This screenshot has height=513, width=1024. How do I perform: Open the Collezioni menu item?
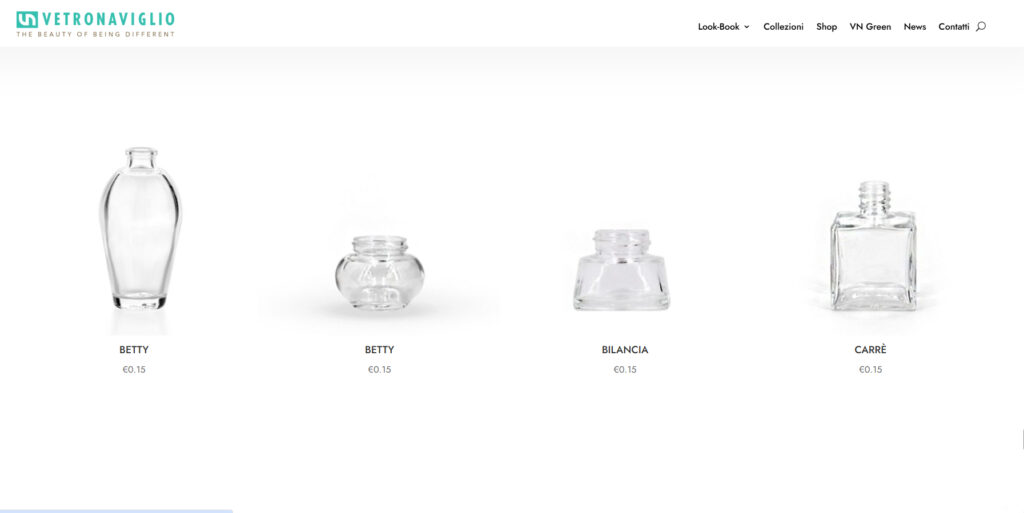(x=783, y=27)
